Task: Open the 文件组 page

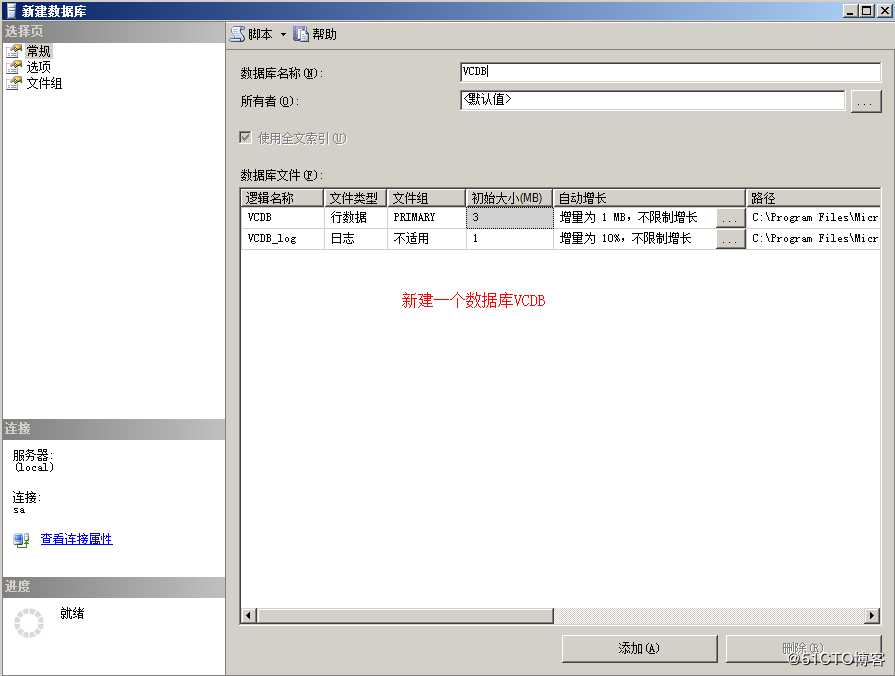Action: [x=44, y=83]
